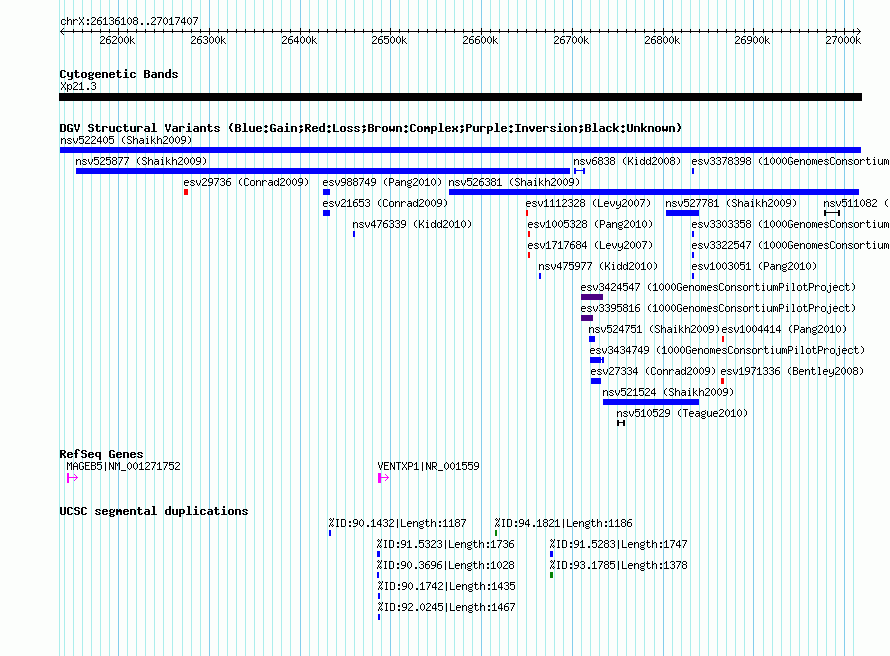Click the esv1004414 (Pang2010) red marker
This screenshot has height=656, width=890.
tap(723, 339)
